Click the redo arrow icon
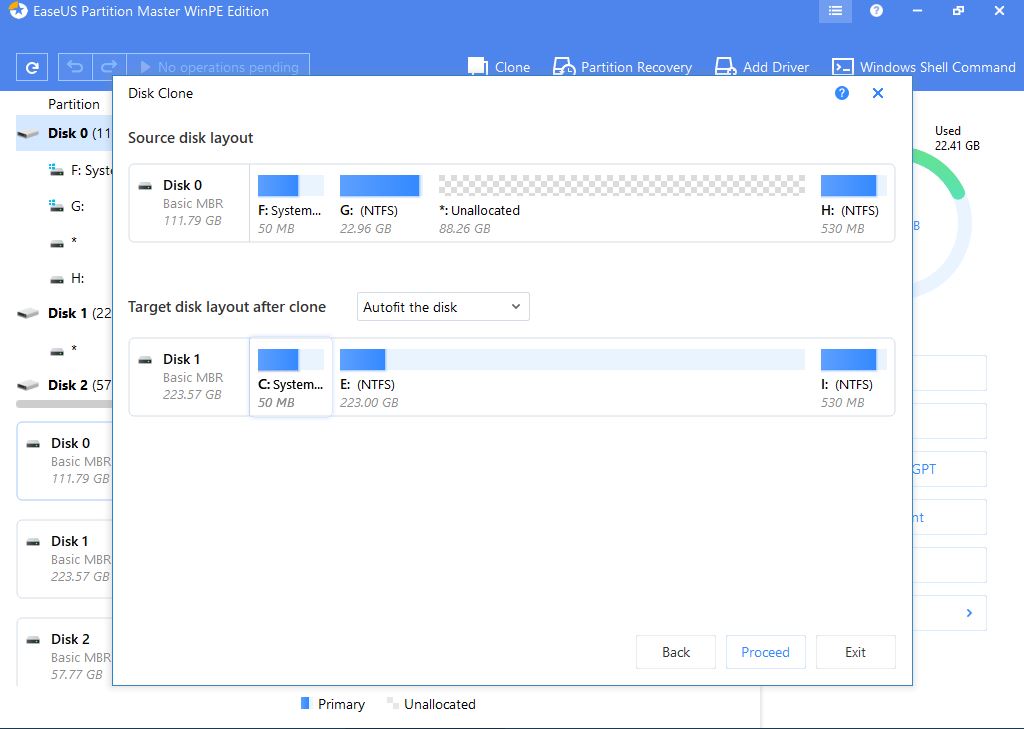 (x=109, y=67)
